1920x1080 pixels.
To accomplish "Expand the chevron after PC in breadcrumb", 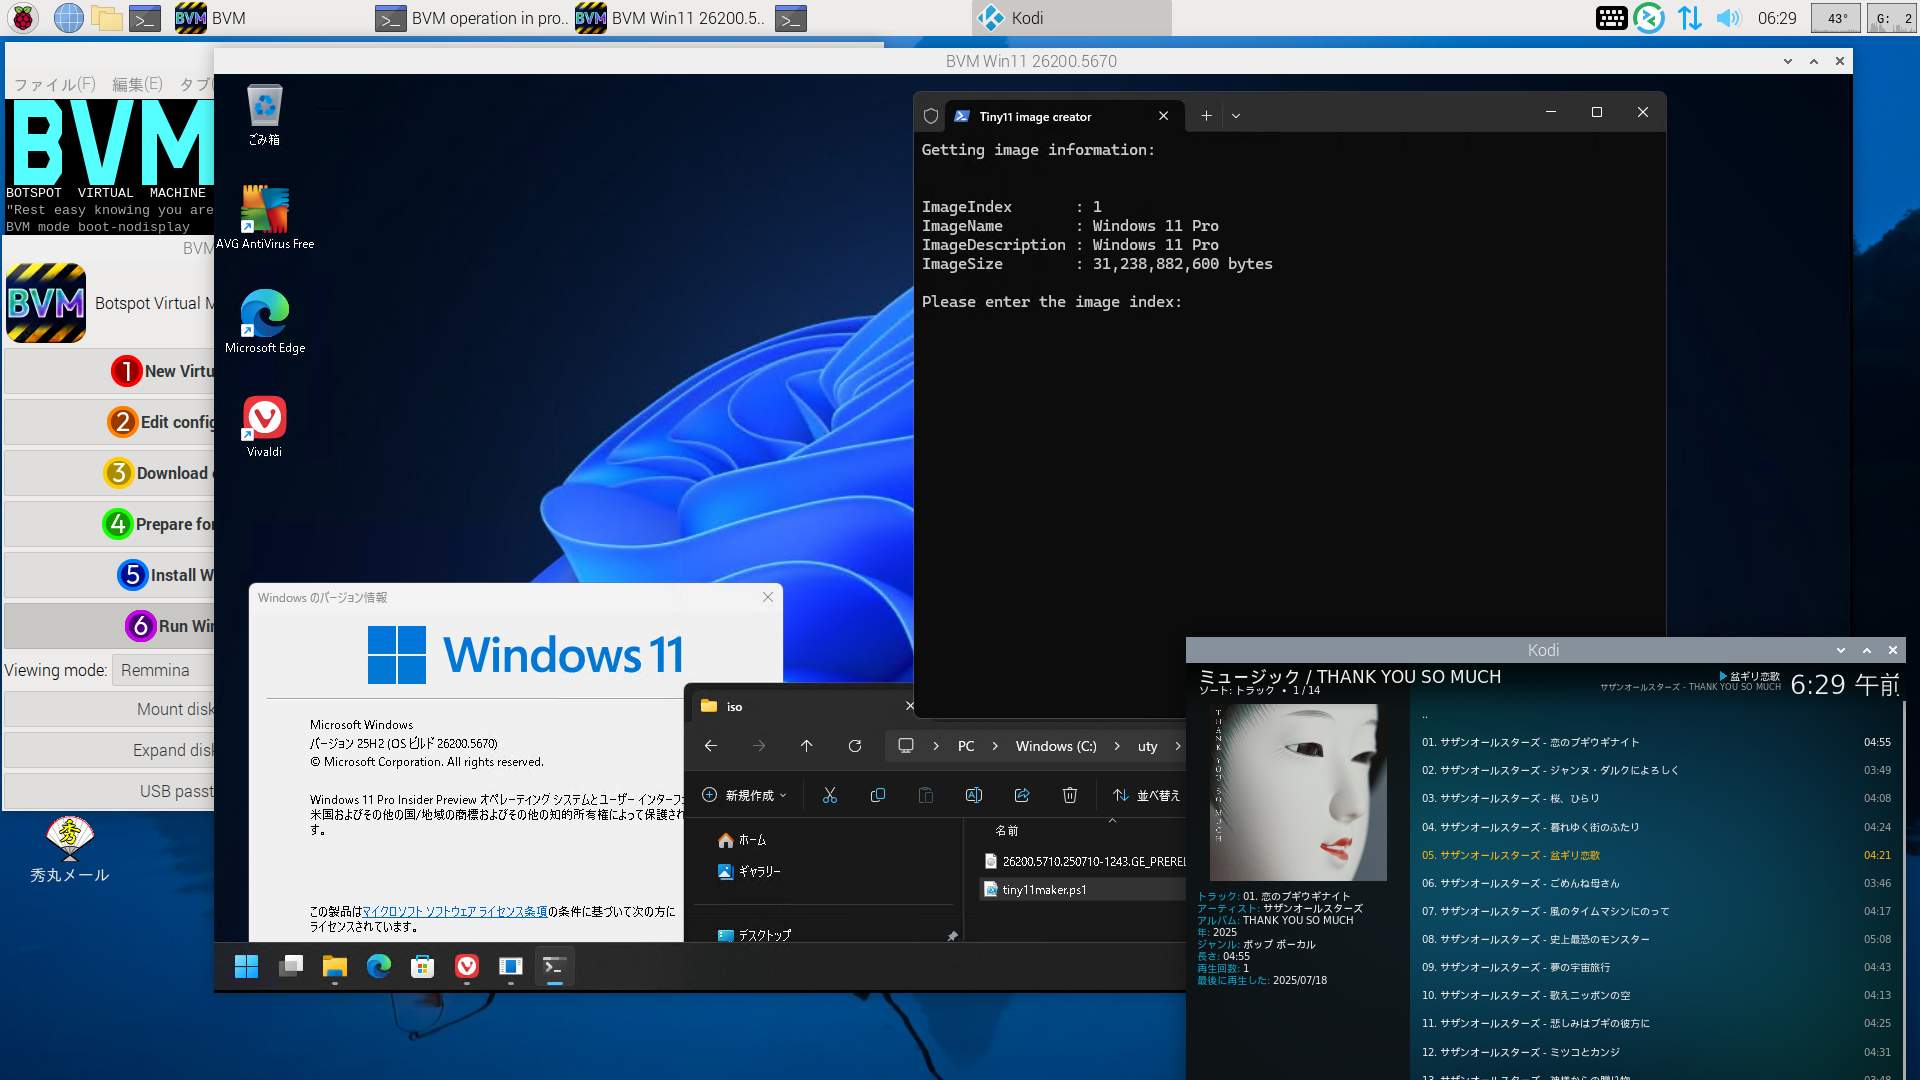I will tap(995, 746).
